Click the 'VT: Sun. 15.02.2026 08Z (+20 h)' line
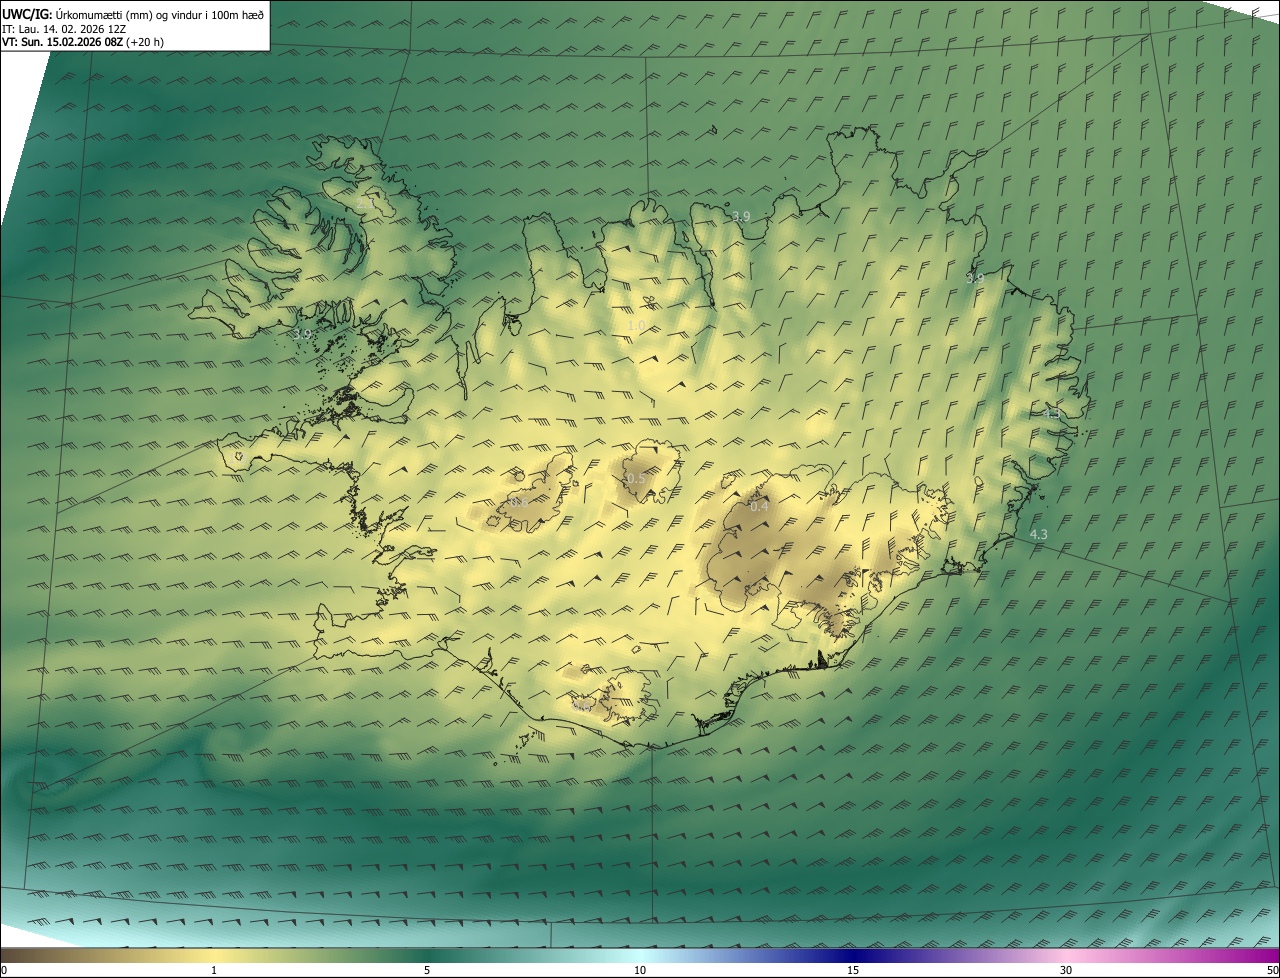The width and height of the screenshot is (1280, 978). pos(83,42)
